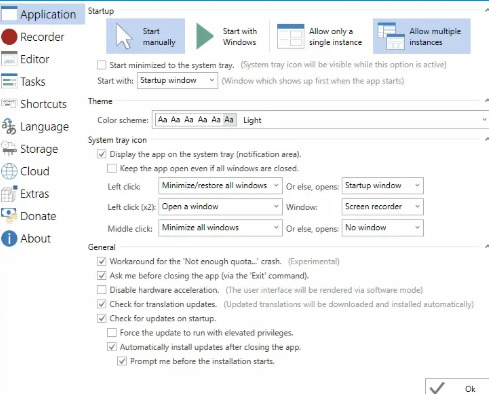Click the Donate label in sidebar
This screenshot has width=489, height=394.
tap(38, 216)
